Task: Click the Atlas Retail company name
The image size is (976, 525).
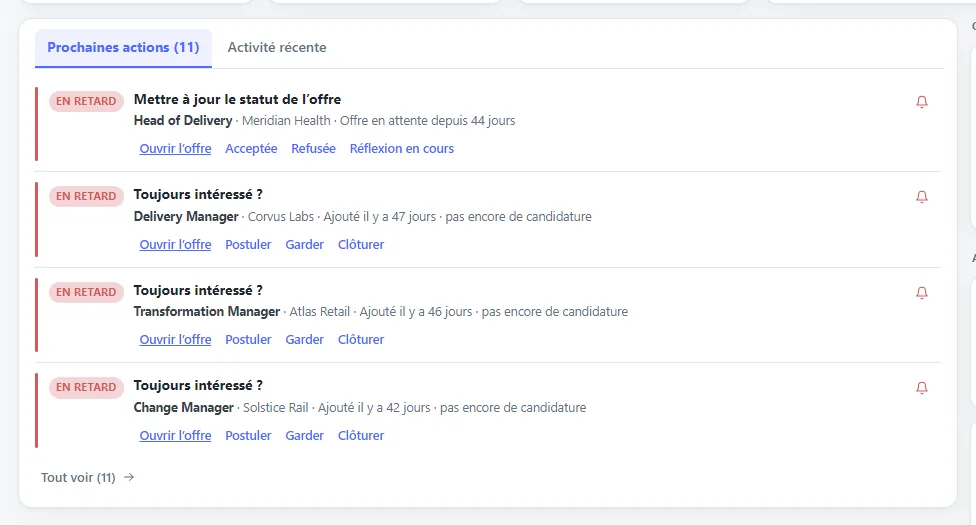Action: 320,311
